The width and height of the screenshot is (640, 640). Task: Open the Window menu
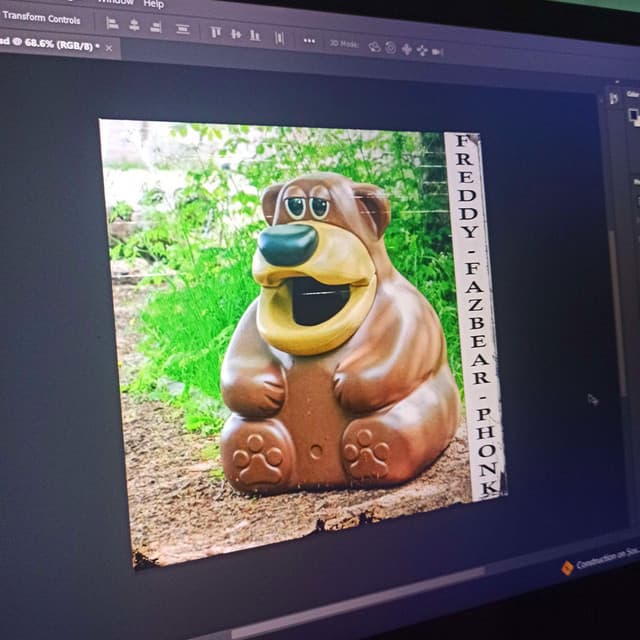[116, 2]
